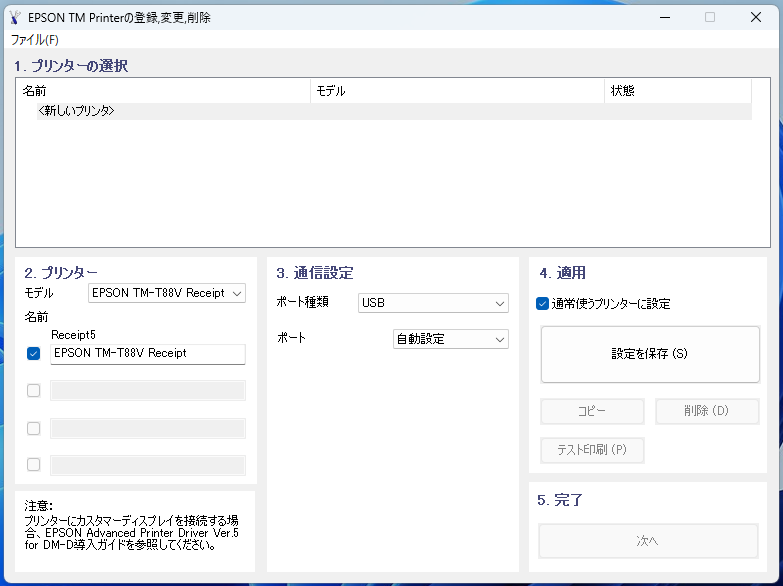783x586 pixels.
Task: Click the 状態 column header
Action: click(x=622, y=91)
